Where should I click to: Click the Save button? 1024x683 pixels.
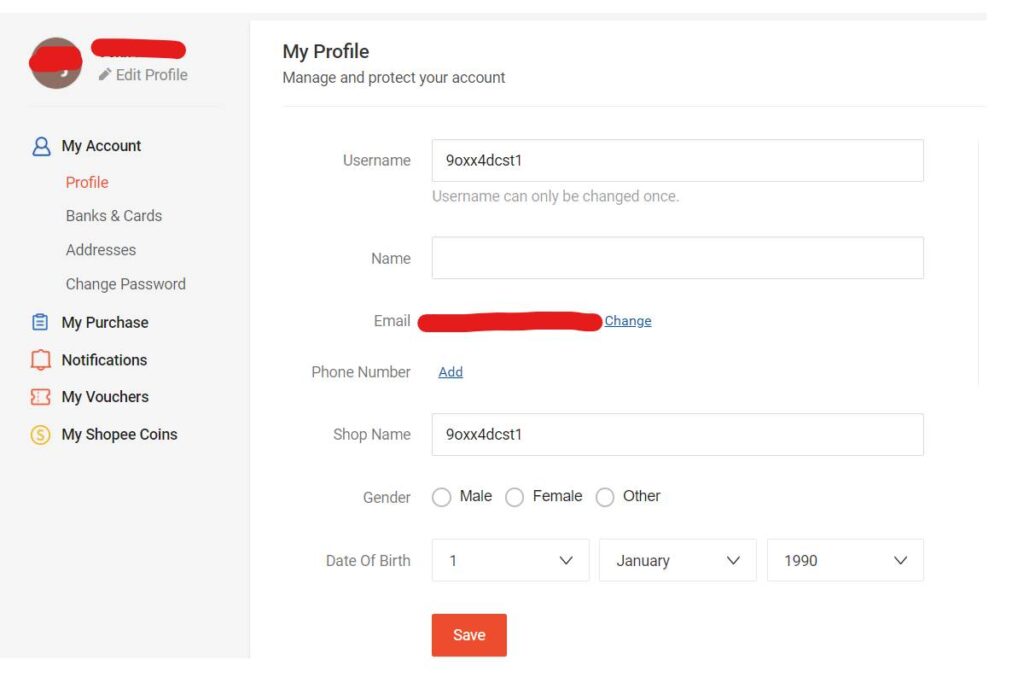pos(469,634)
